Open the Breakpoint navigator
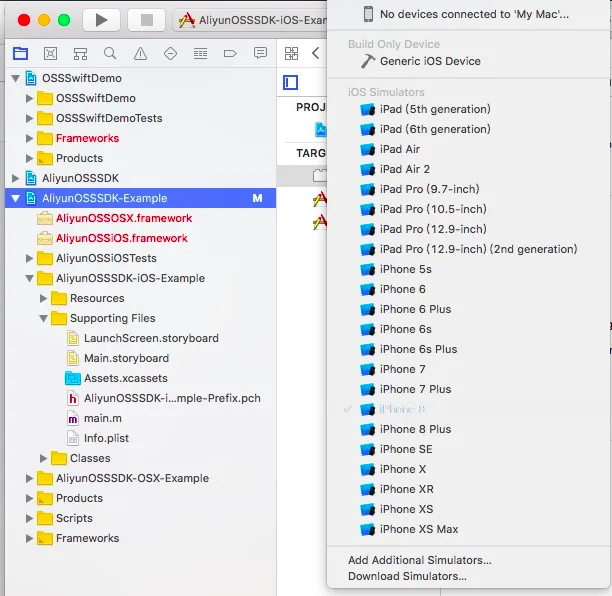The image size is (612, 596). click(x=230, y=53)
